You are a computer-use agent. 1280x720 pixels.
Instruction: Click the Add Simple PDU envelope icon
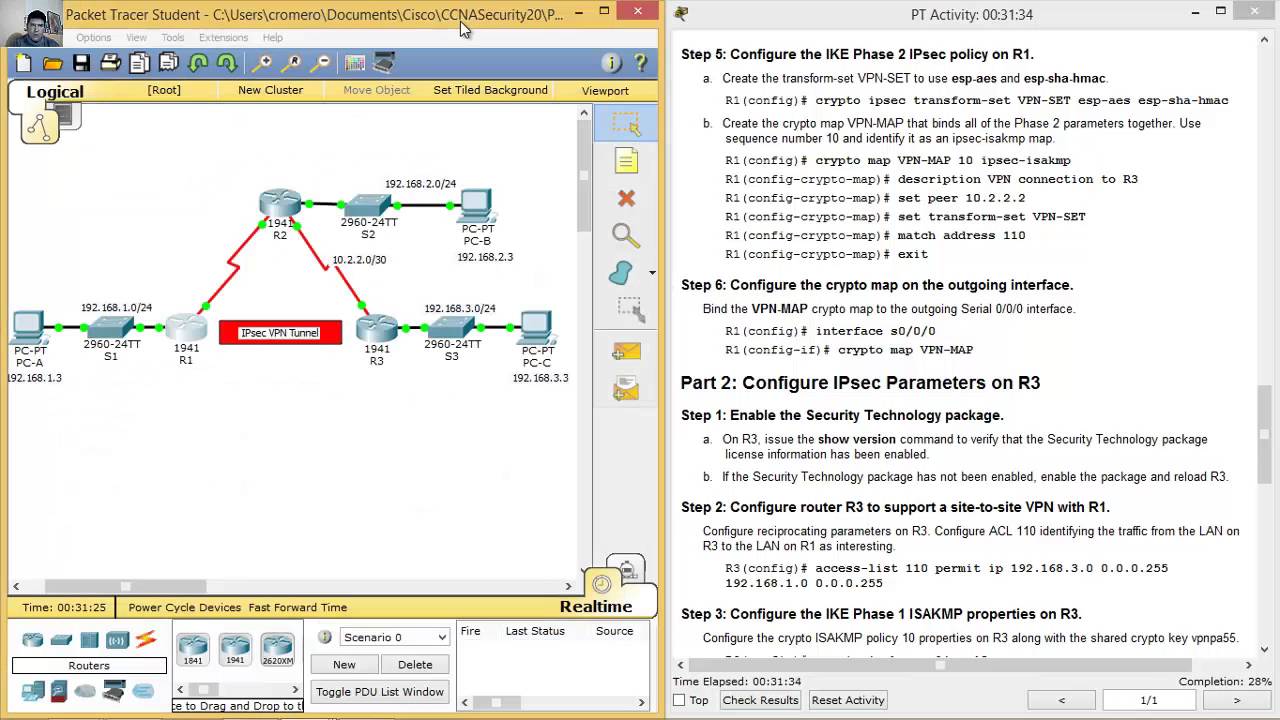pos(626,351)
